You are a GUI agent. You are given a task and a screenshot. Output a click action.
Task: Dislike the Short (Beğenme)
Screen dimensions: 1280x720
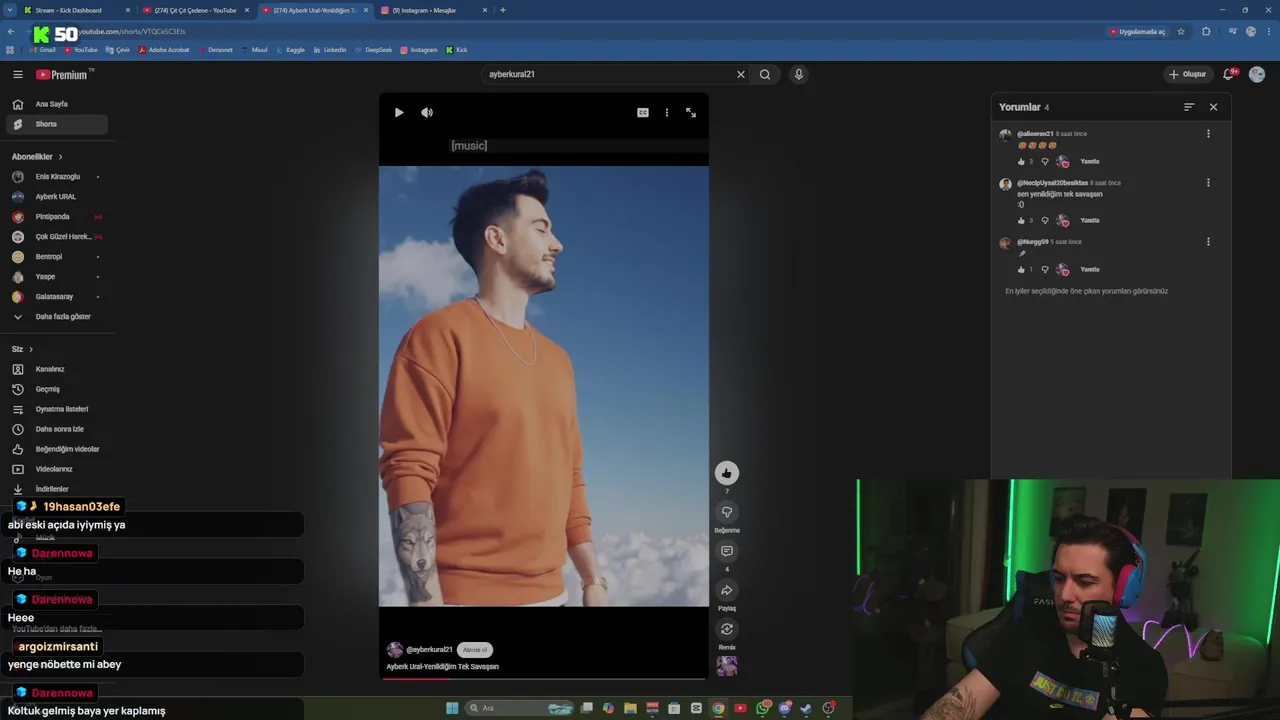point(727,512)
